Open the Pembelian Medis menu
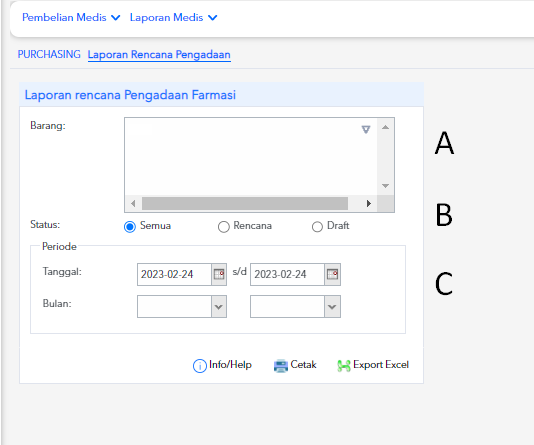The height and width of the screenshot is (445, 534). 71,17
